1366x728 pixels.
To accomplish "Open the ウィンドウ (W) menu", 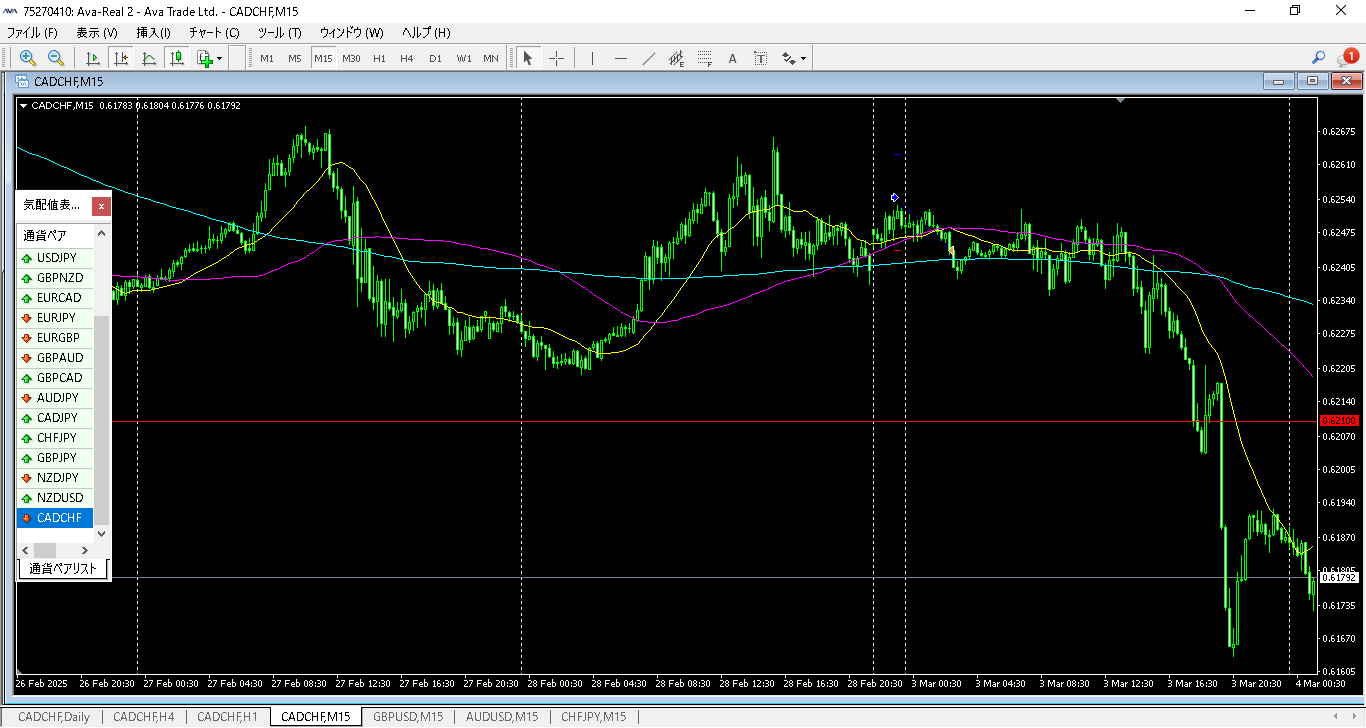I will tap(351, 32).
